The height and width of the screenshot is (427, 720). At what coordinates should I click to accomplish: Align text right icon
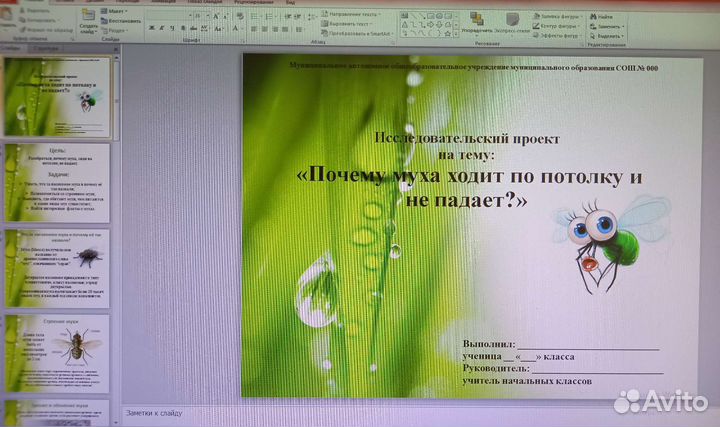(276, 29)
